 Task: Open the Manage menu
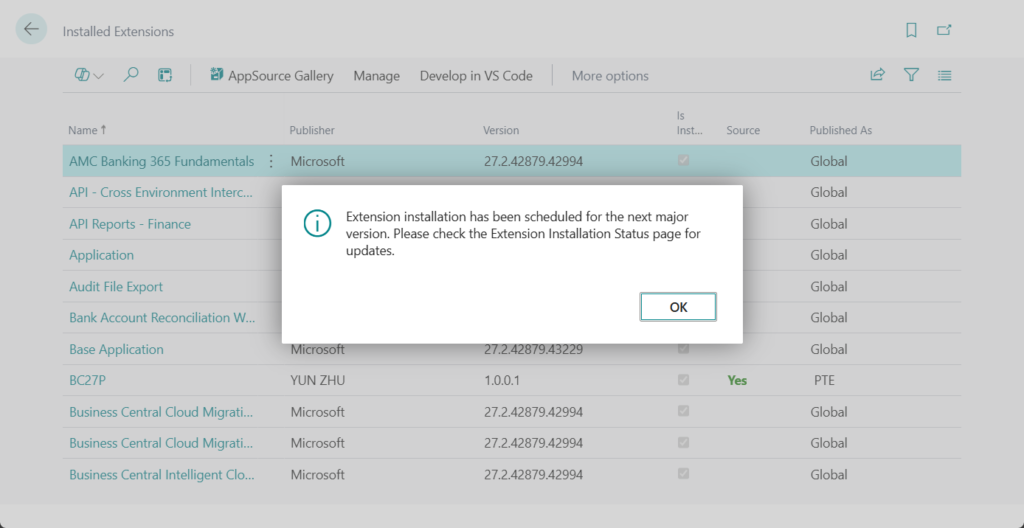(376, 76)
